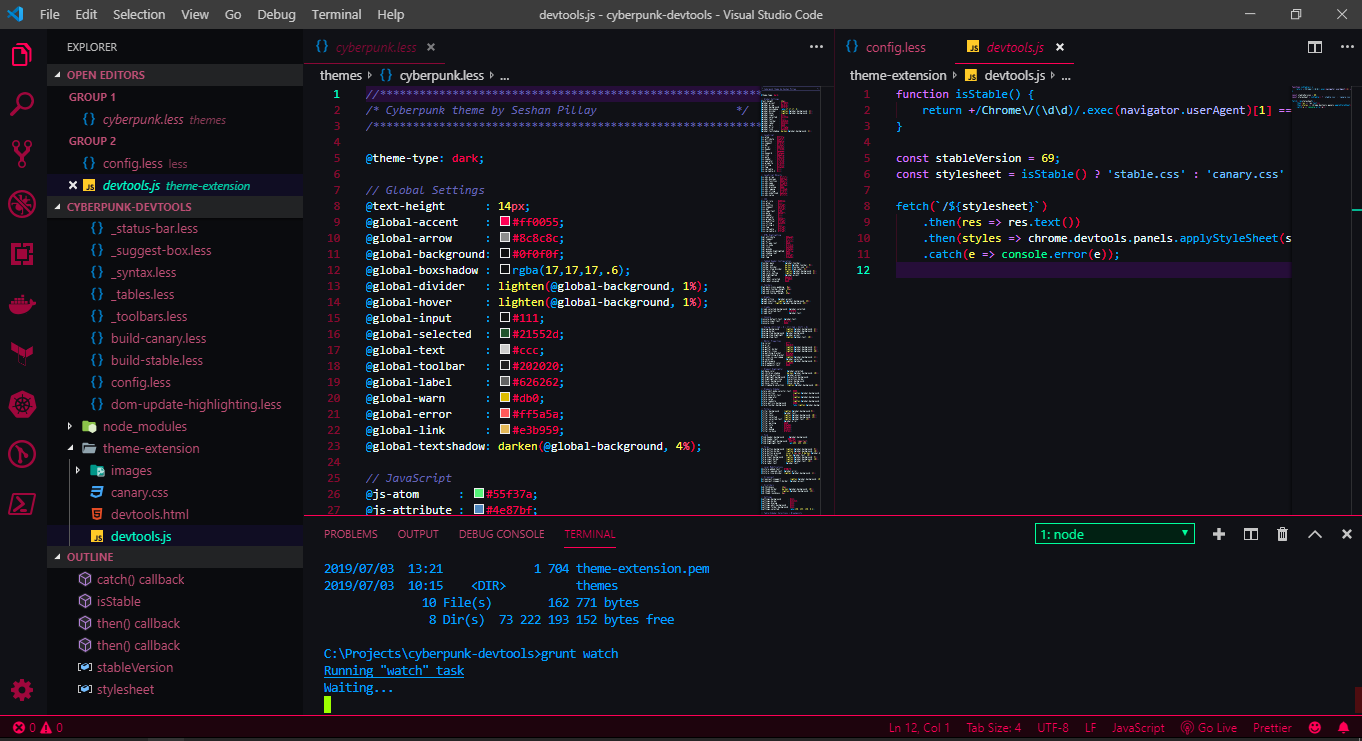Click the @js-atom #55f37a color swatch
This screenshot has width=1362, height=741.
coord(479,494)
